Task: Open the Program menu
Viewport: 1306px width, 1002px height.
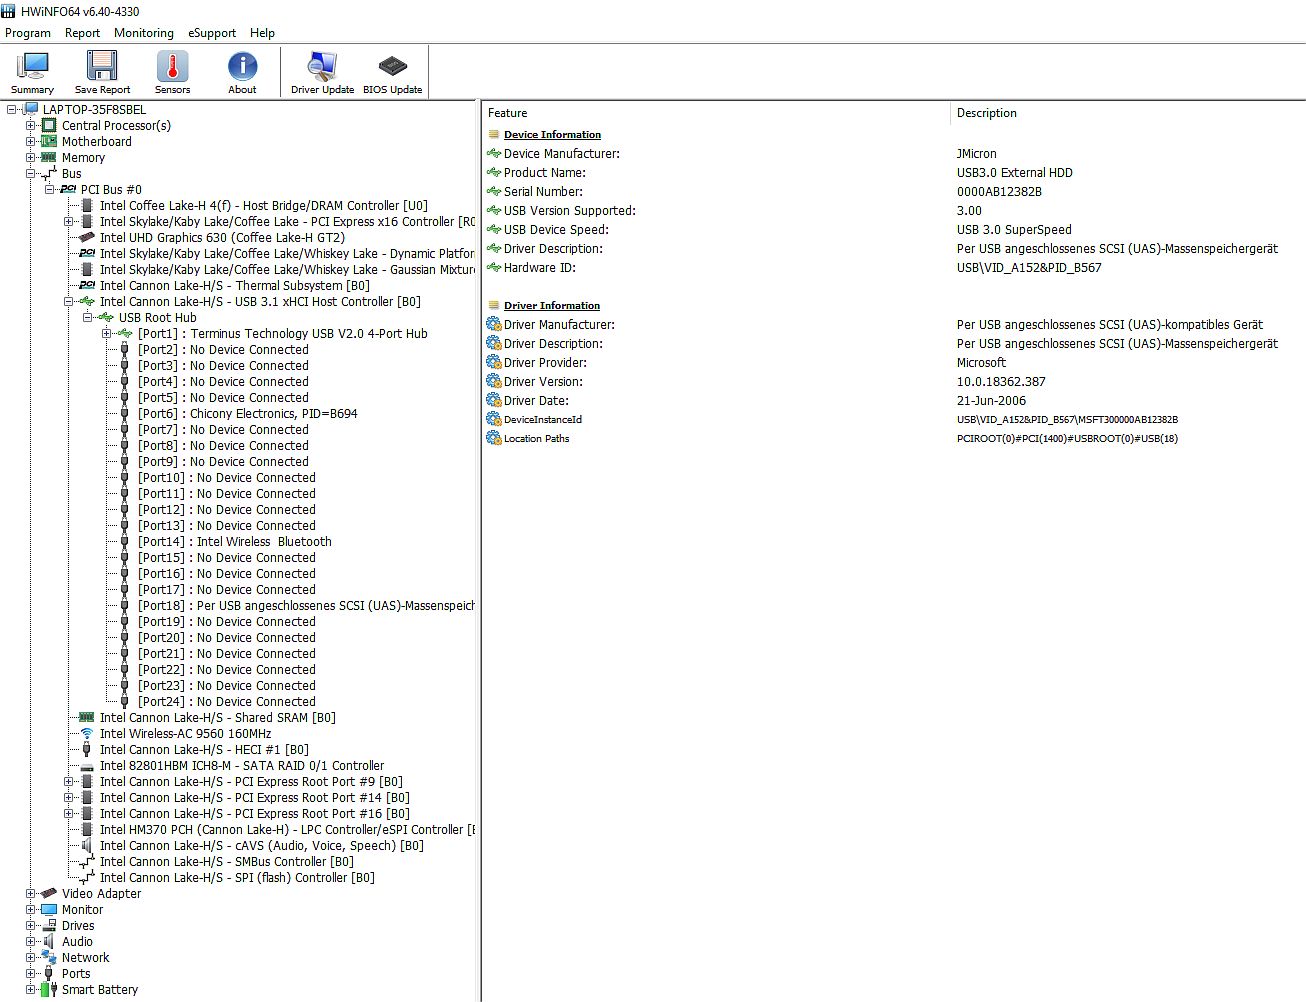Action: (28, 33)
